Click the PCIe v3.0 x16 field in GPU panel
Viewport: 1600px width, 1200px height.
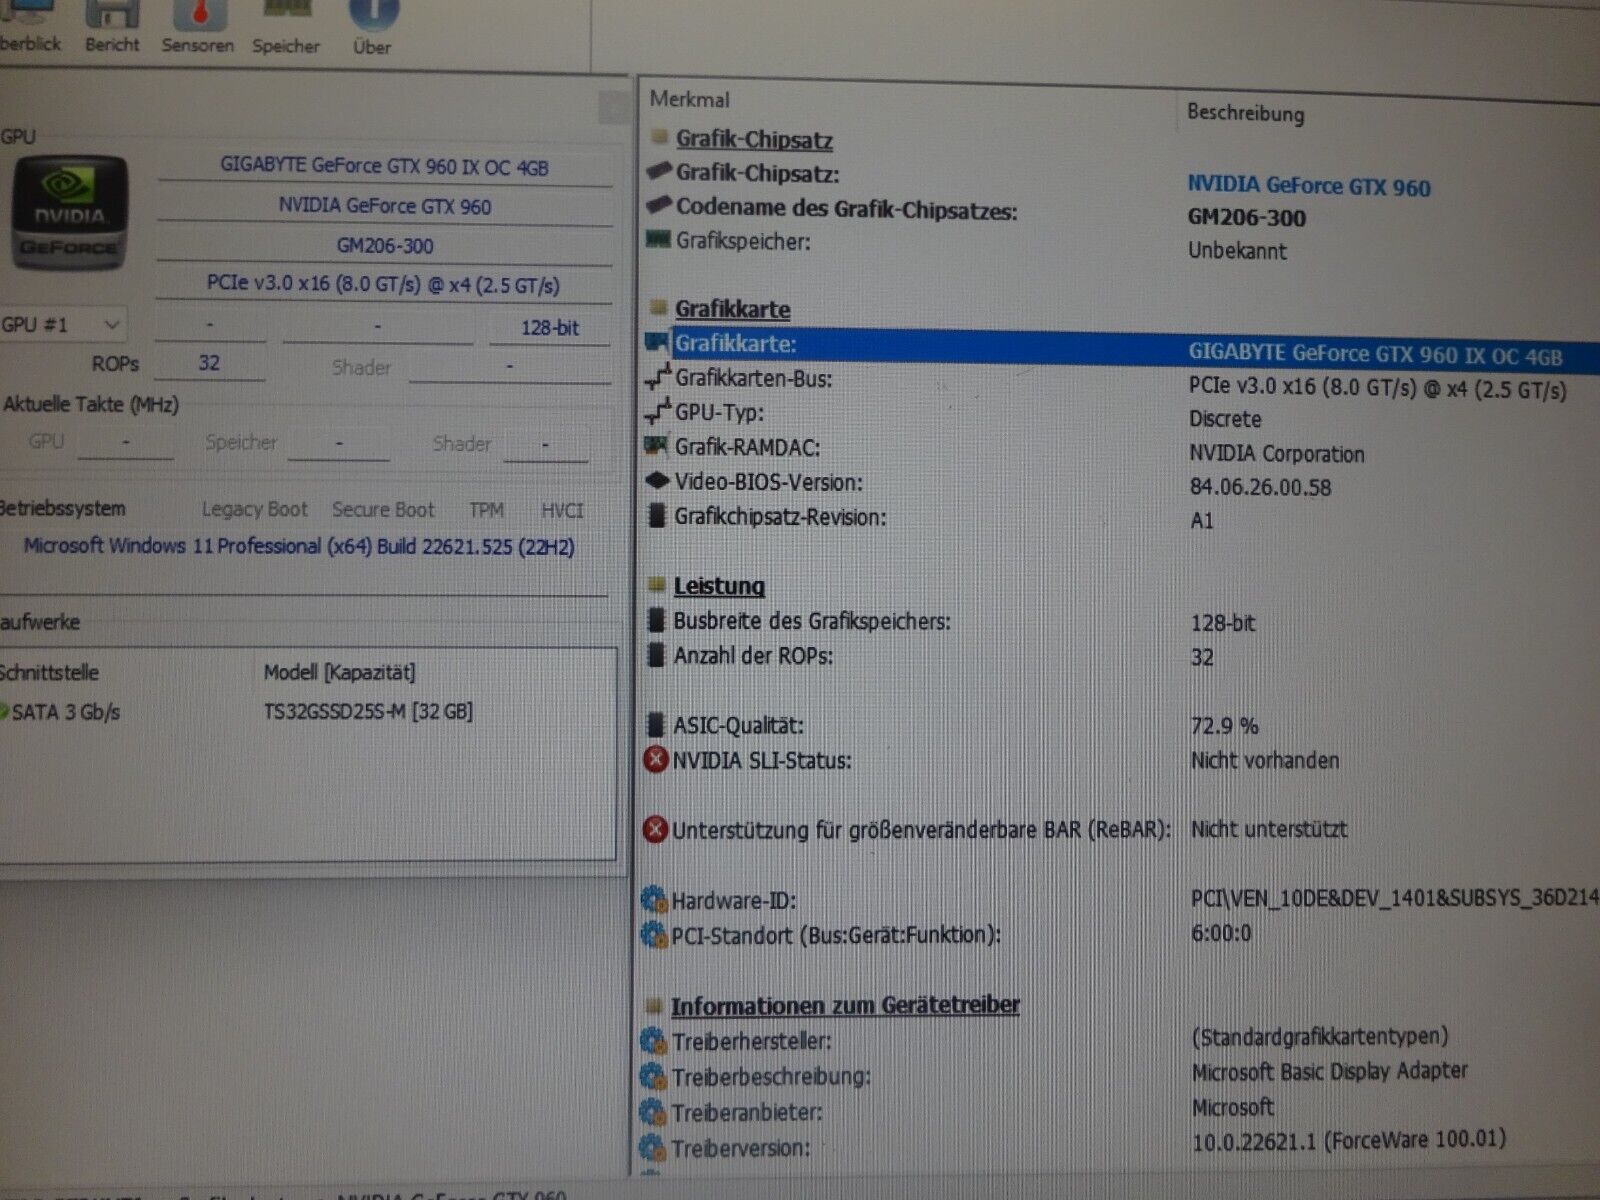[384, 284]
